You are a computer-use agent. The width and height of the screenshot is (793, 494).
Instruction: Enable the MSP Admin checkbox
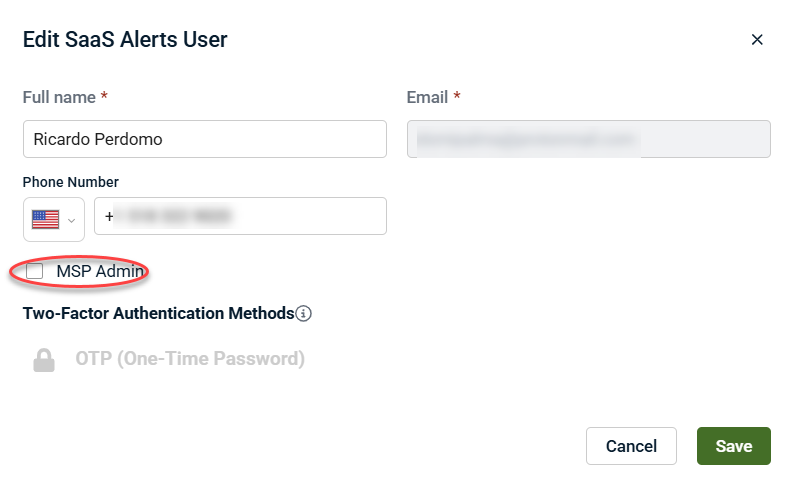click(35, 271)
